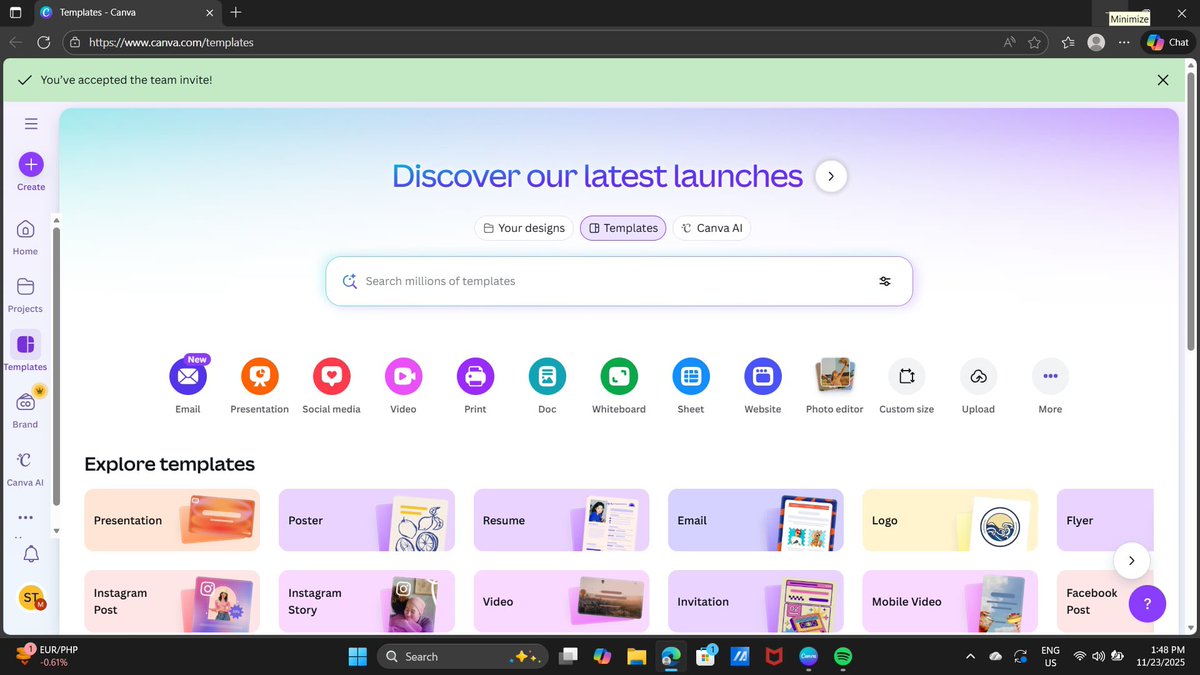Open the Email template category card
The image size is (1200, 675).
(x=756, y=520)
